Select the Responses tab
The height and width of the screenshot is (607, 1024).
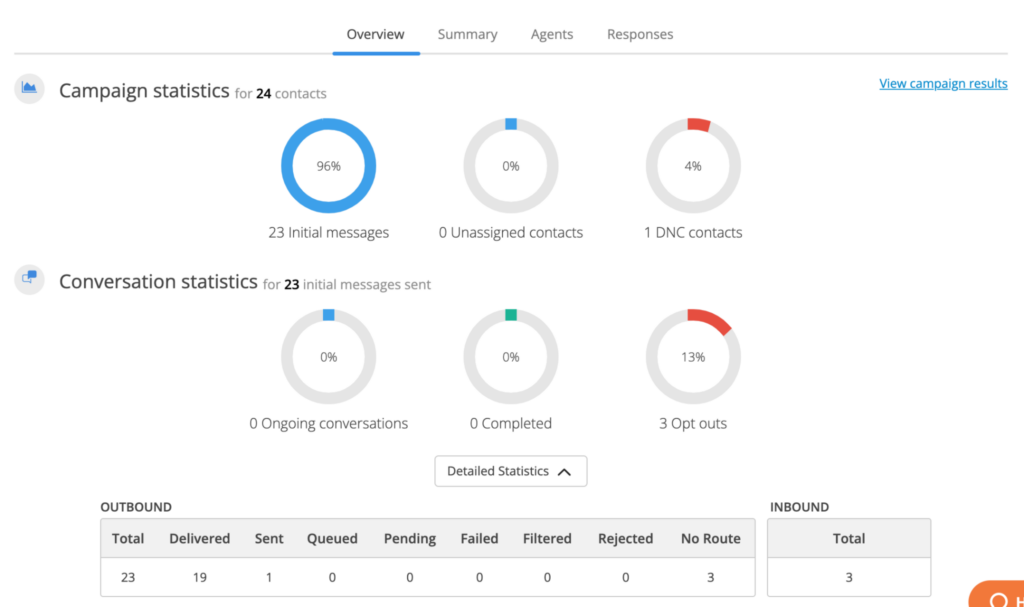[640, 34]
